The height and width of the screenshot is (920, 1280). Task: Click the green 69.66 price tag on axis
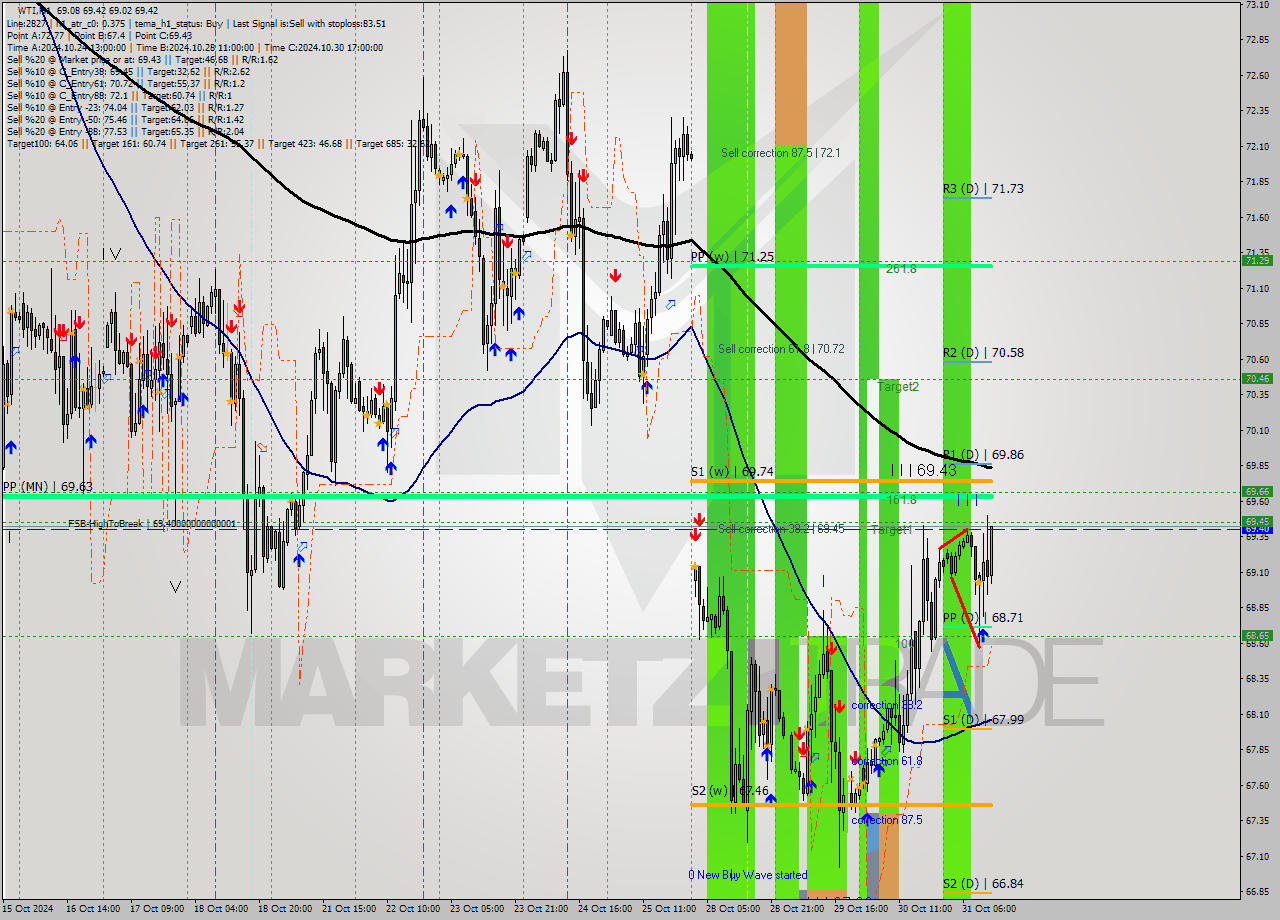[1257, 491]
